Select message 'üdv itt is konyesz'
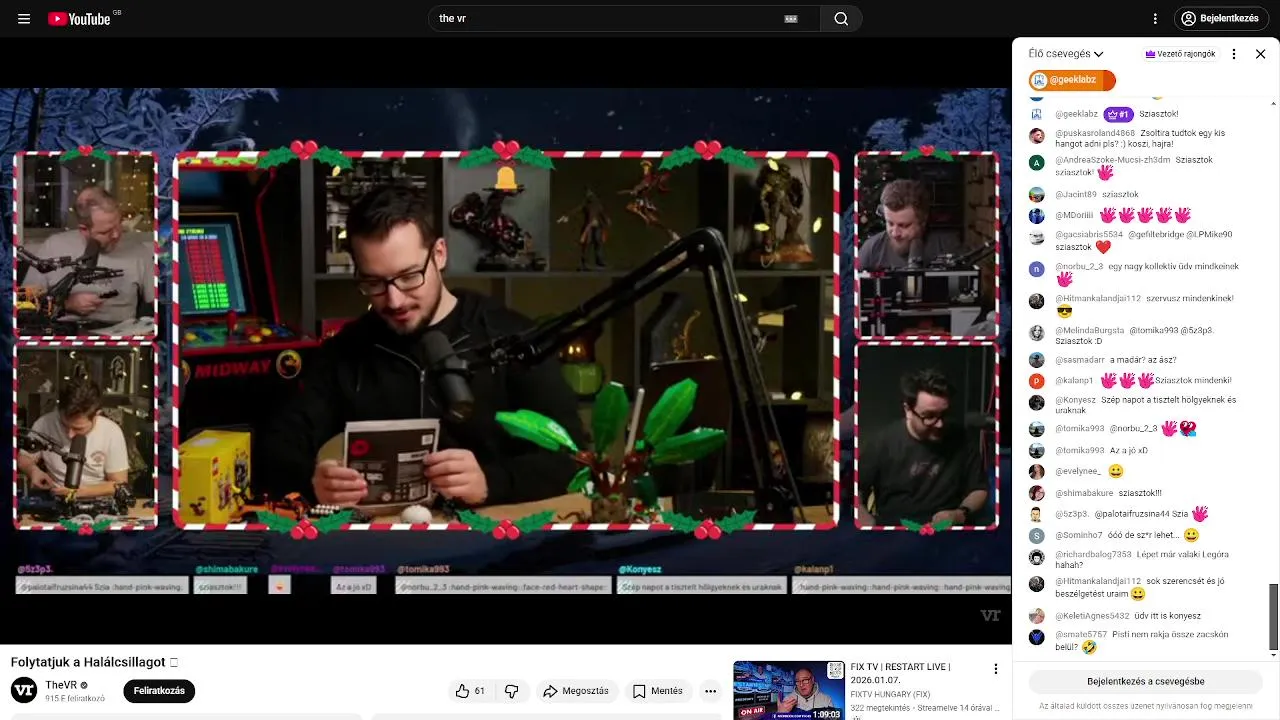The height and width of the screenshot is (720, 1280). pyautogui.click(x=1168, y=616)
